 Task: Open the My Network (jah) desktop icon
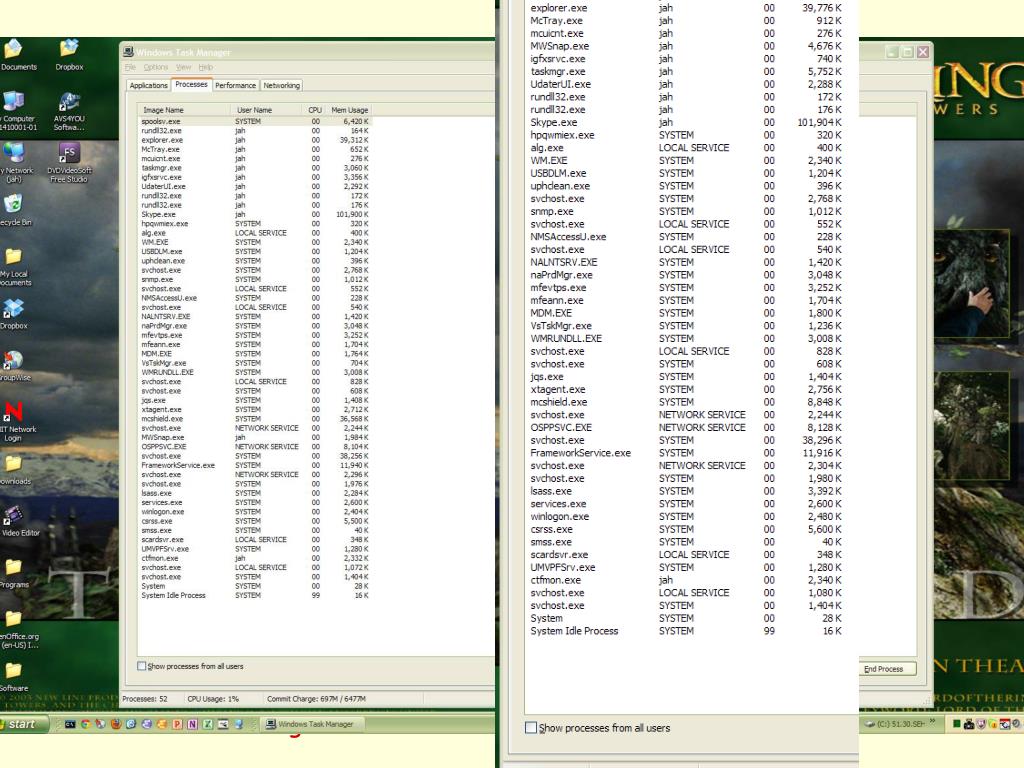[x=15, y=163]
